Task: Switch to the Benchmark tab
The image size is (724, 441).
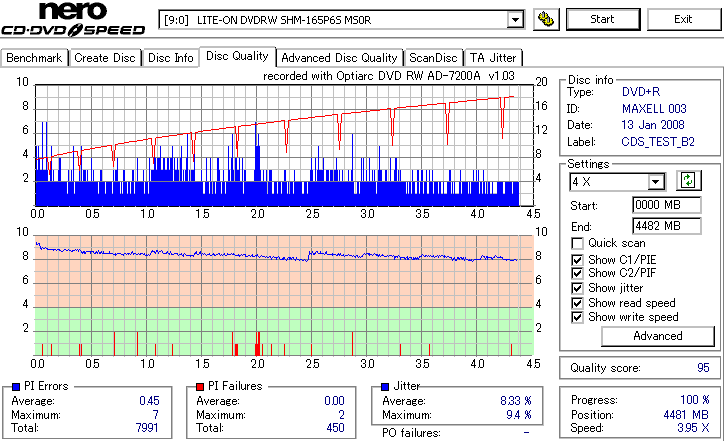Action: point(34,58)
